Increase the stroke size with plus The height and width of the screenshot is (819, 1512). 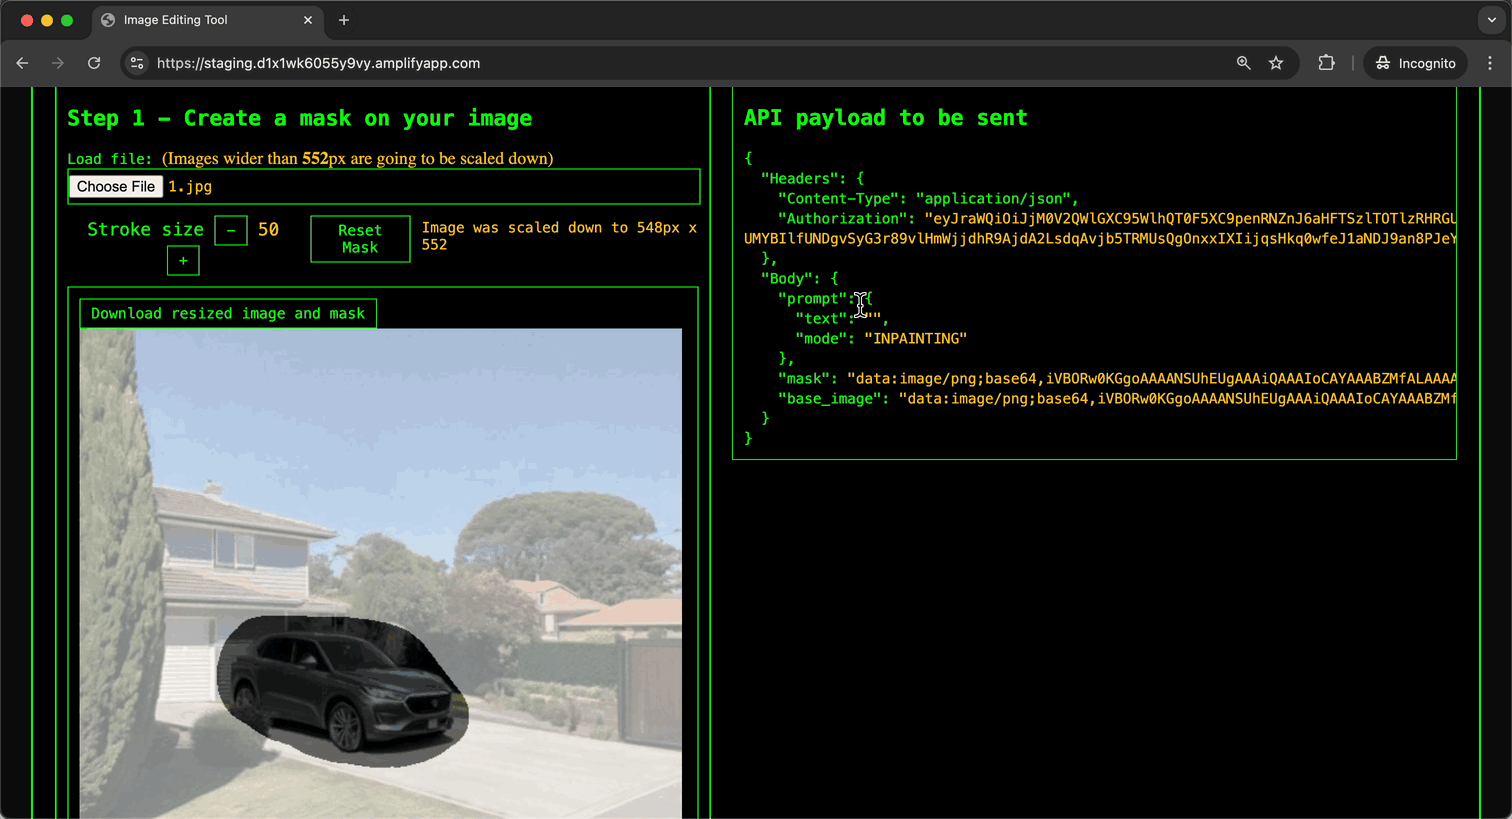pyautogui.click(x=183, y=260)
